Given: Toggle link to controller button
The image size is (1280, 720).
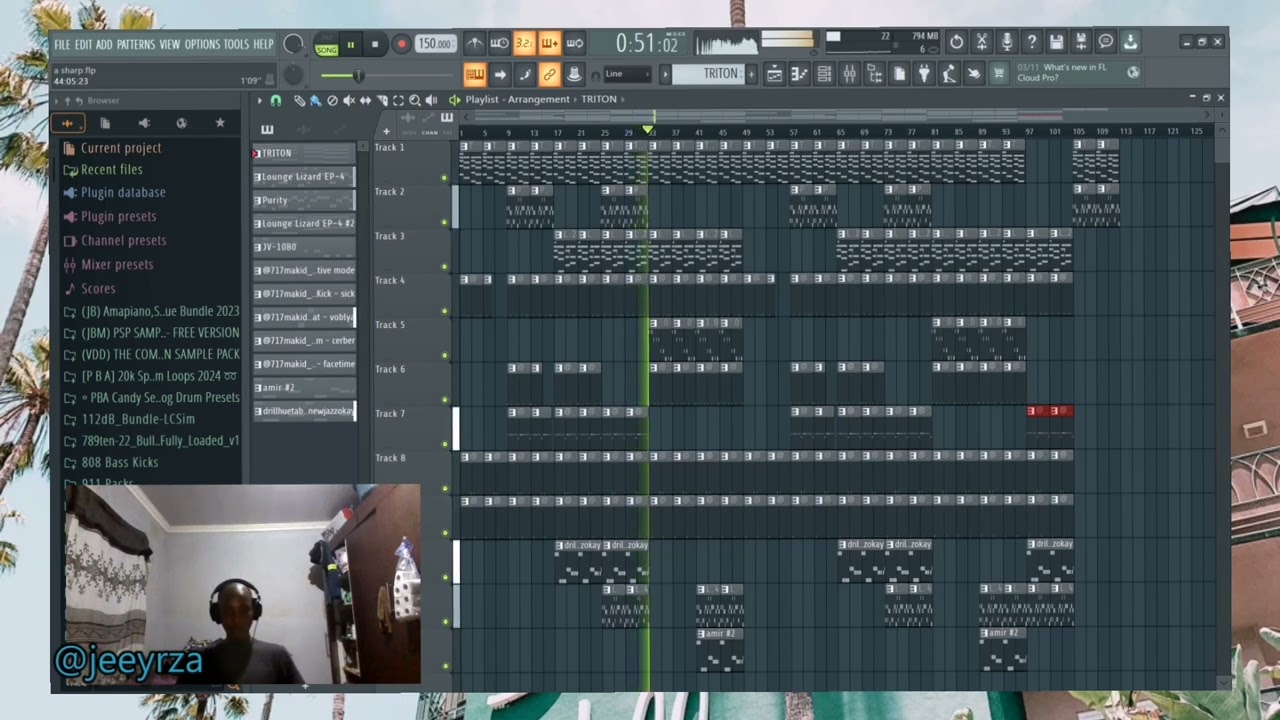Looking at the screenshot, I should pyautogui.click(x=549, y=74).
